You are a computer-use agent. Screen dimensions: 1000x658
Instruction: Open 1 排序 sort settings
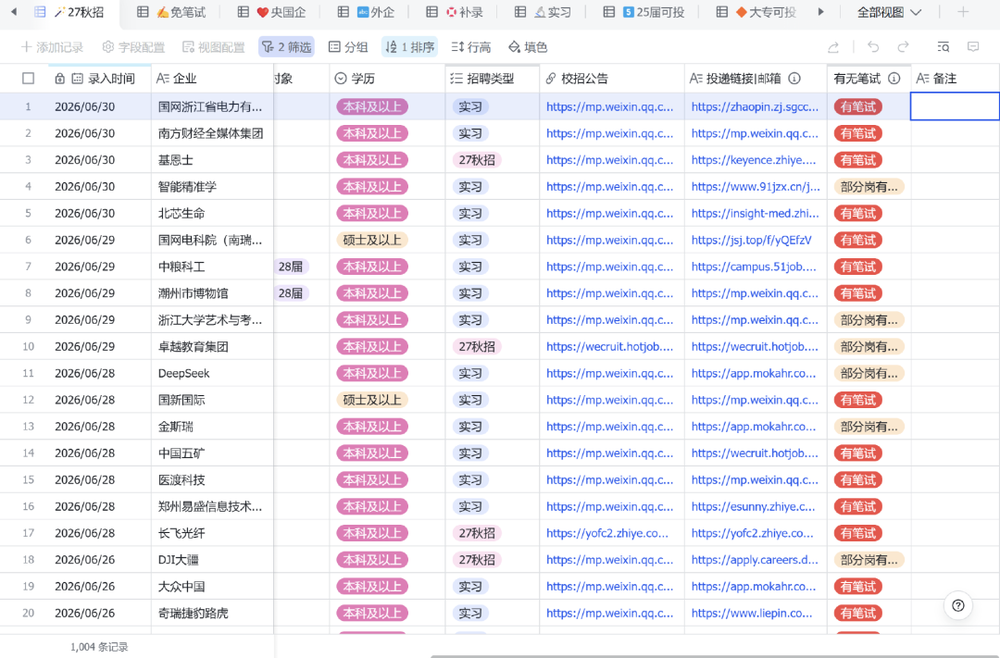(x=409, y=47)
